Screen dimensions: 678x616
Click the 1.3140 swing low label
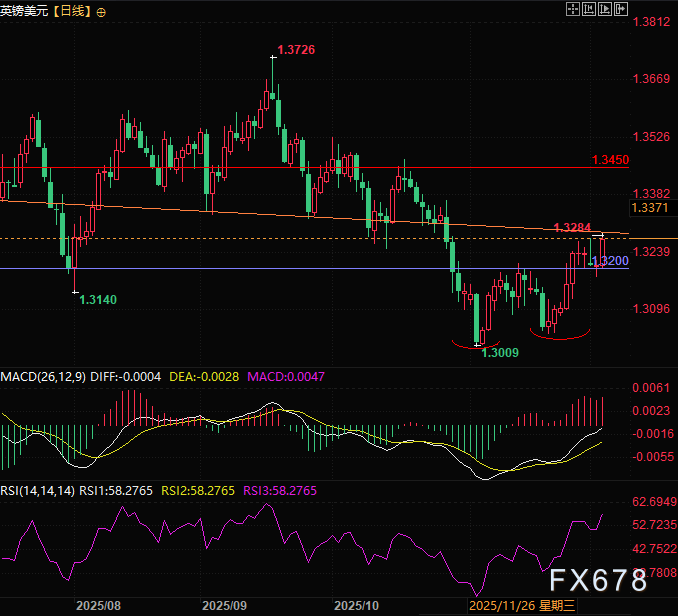(x=98, y=299)
